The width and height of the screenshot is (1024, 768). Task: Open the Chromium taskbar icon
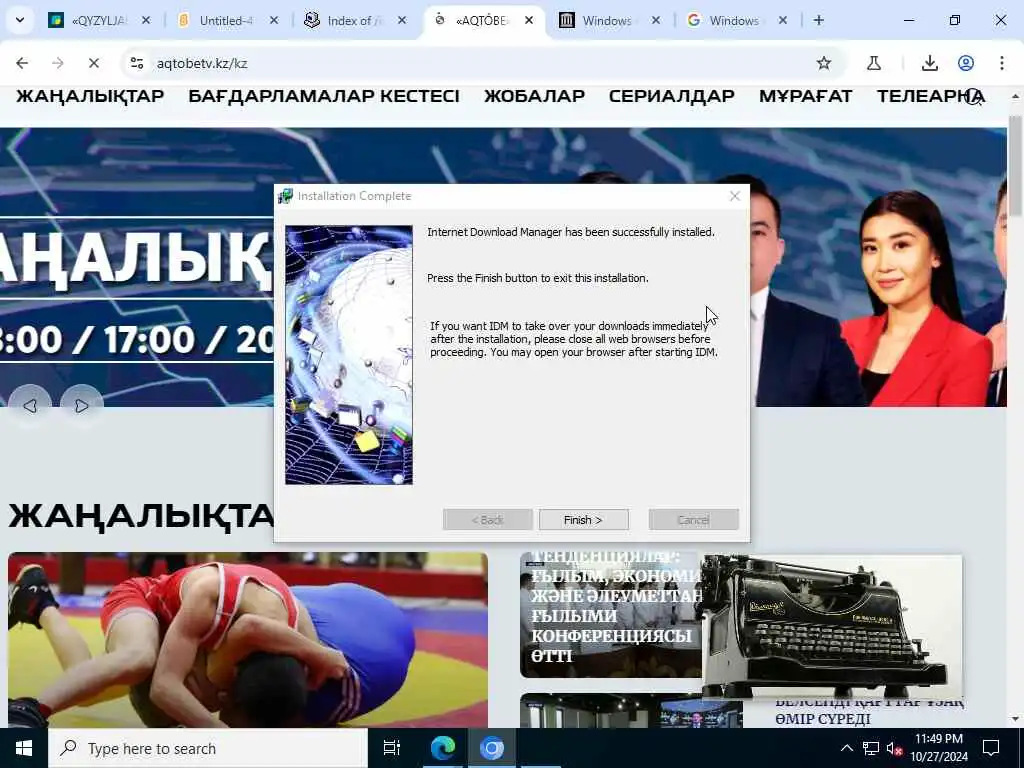pos(492,748)
